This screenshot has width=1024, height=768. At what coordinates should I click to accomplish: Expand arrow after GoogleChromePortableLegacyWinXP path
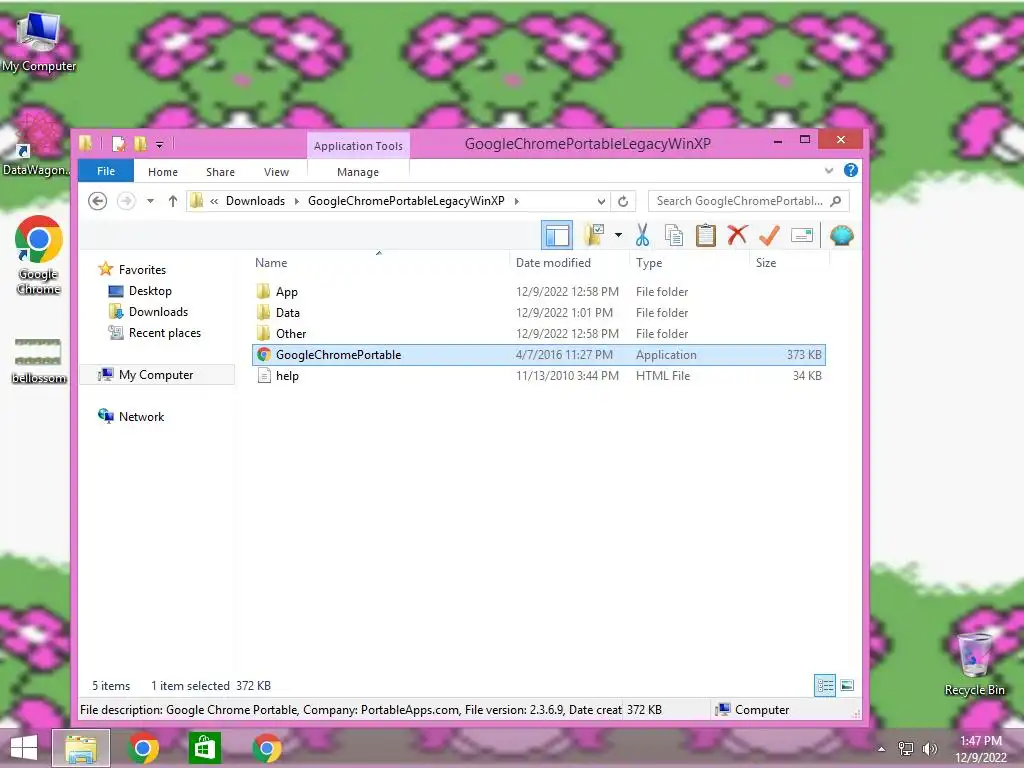517,201
